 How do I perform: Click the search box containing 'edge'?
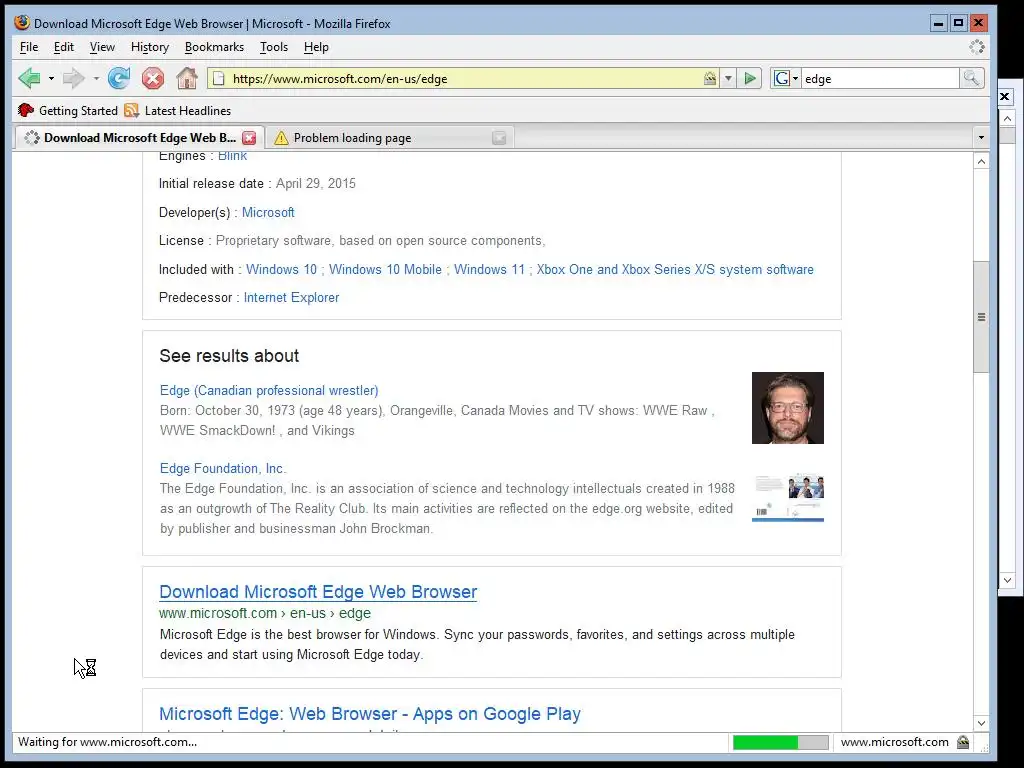[x=879, y=79]
